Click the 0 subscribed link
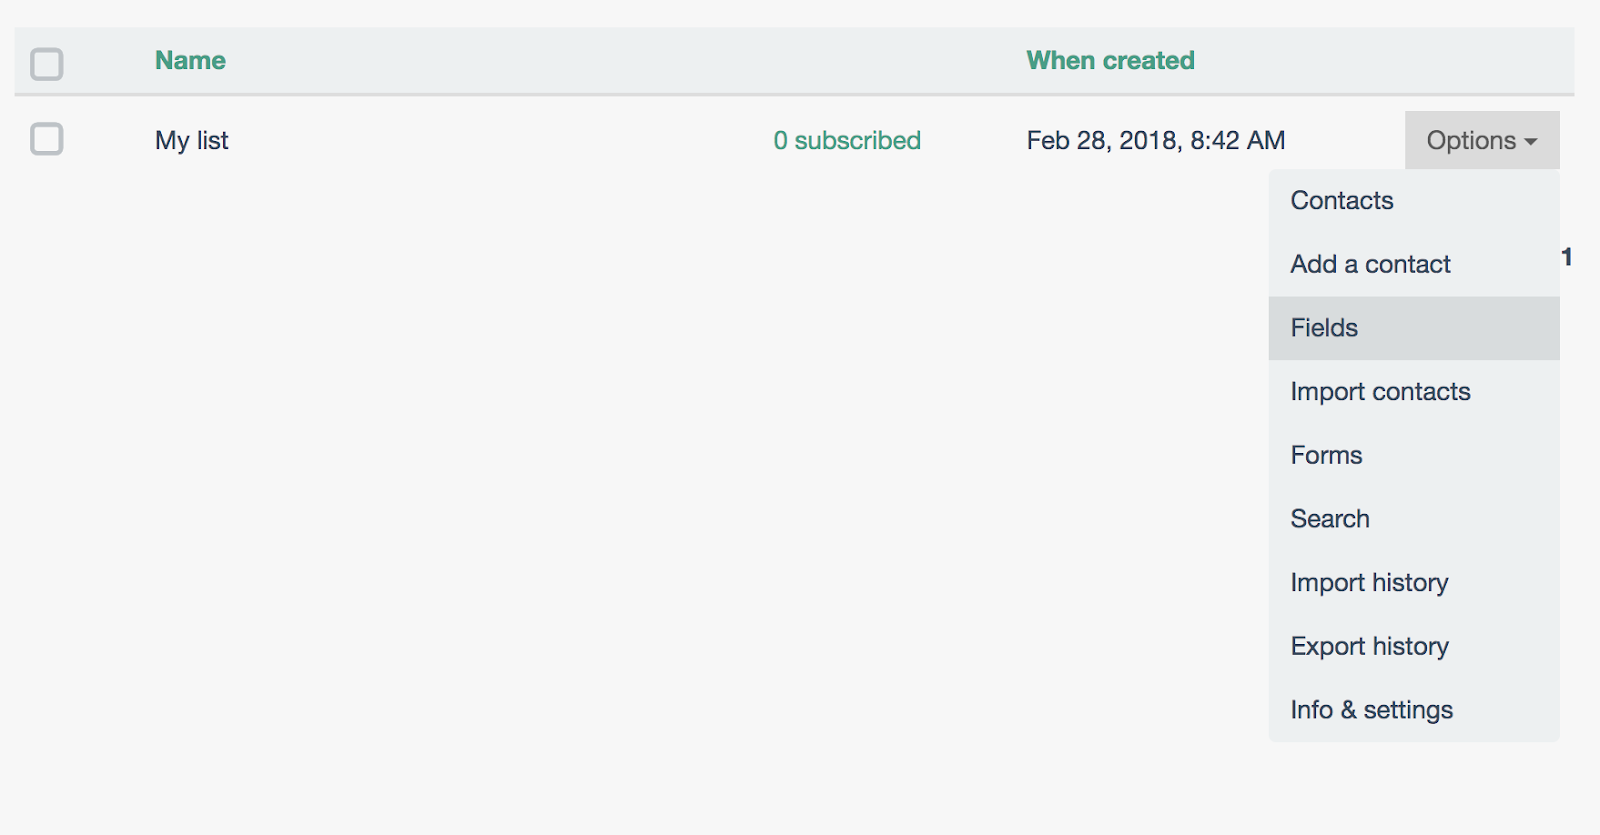Screen dimensions: 1600x835 coord(847,140)
